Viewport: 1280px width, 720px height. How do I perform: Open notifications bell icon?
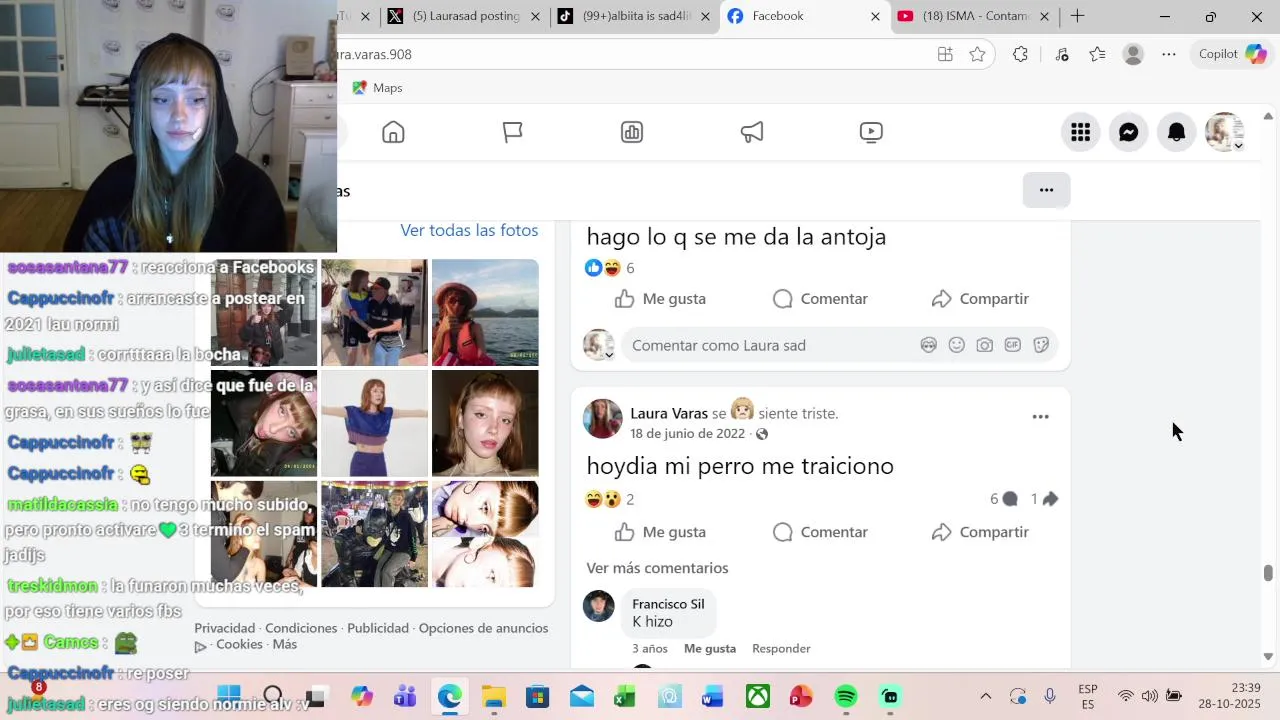(x=1176, y=132)
